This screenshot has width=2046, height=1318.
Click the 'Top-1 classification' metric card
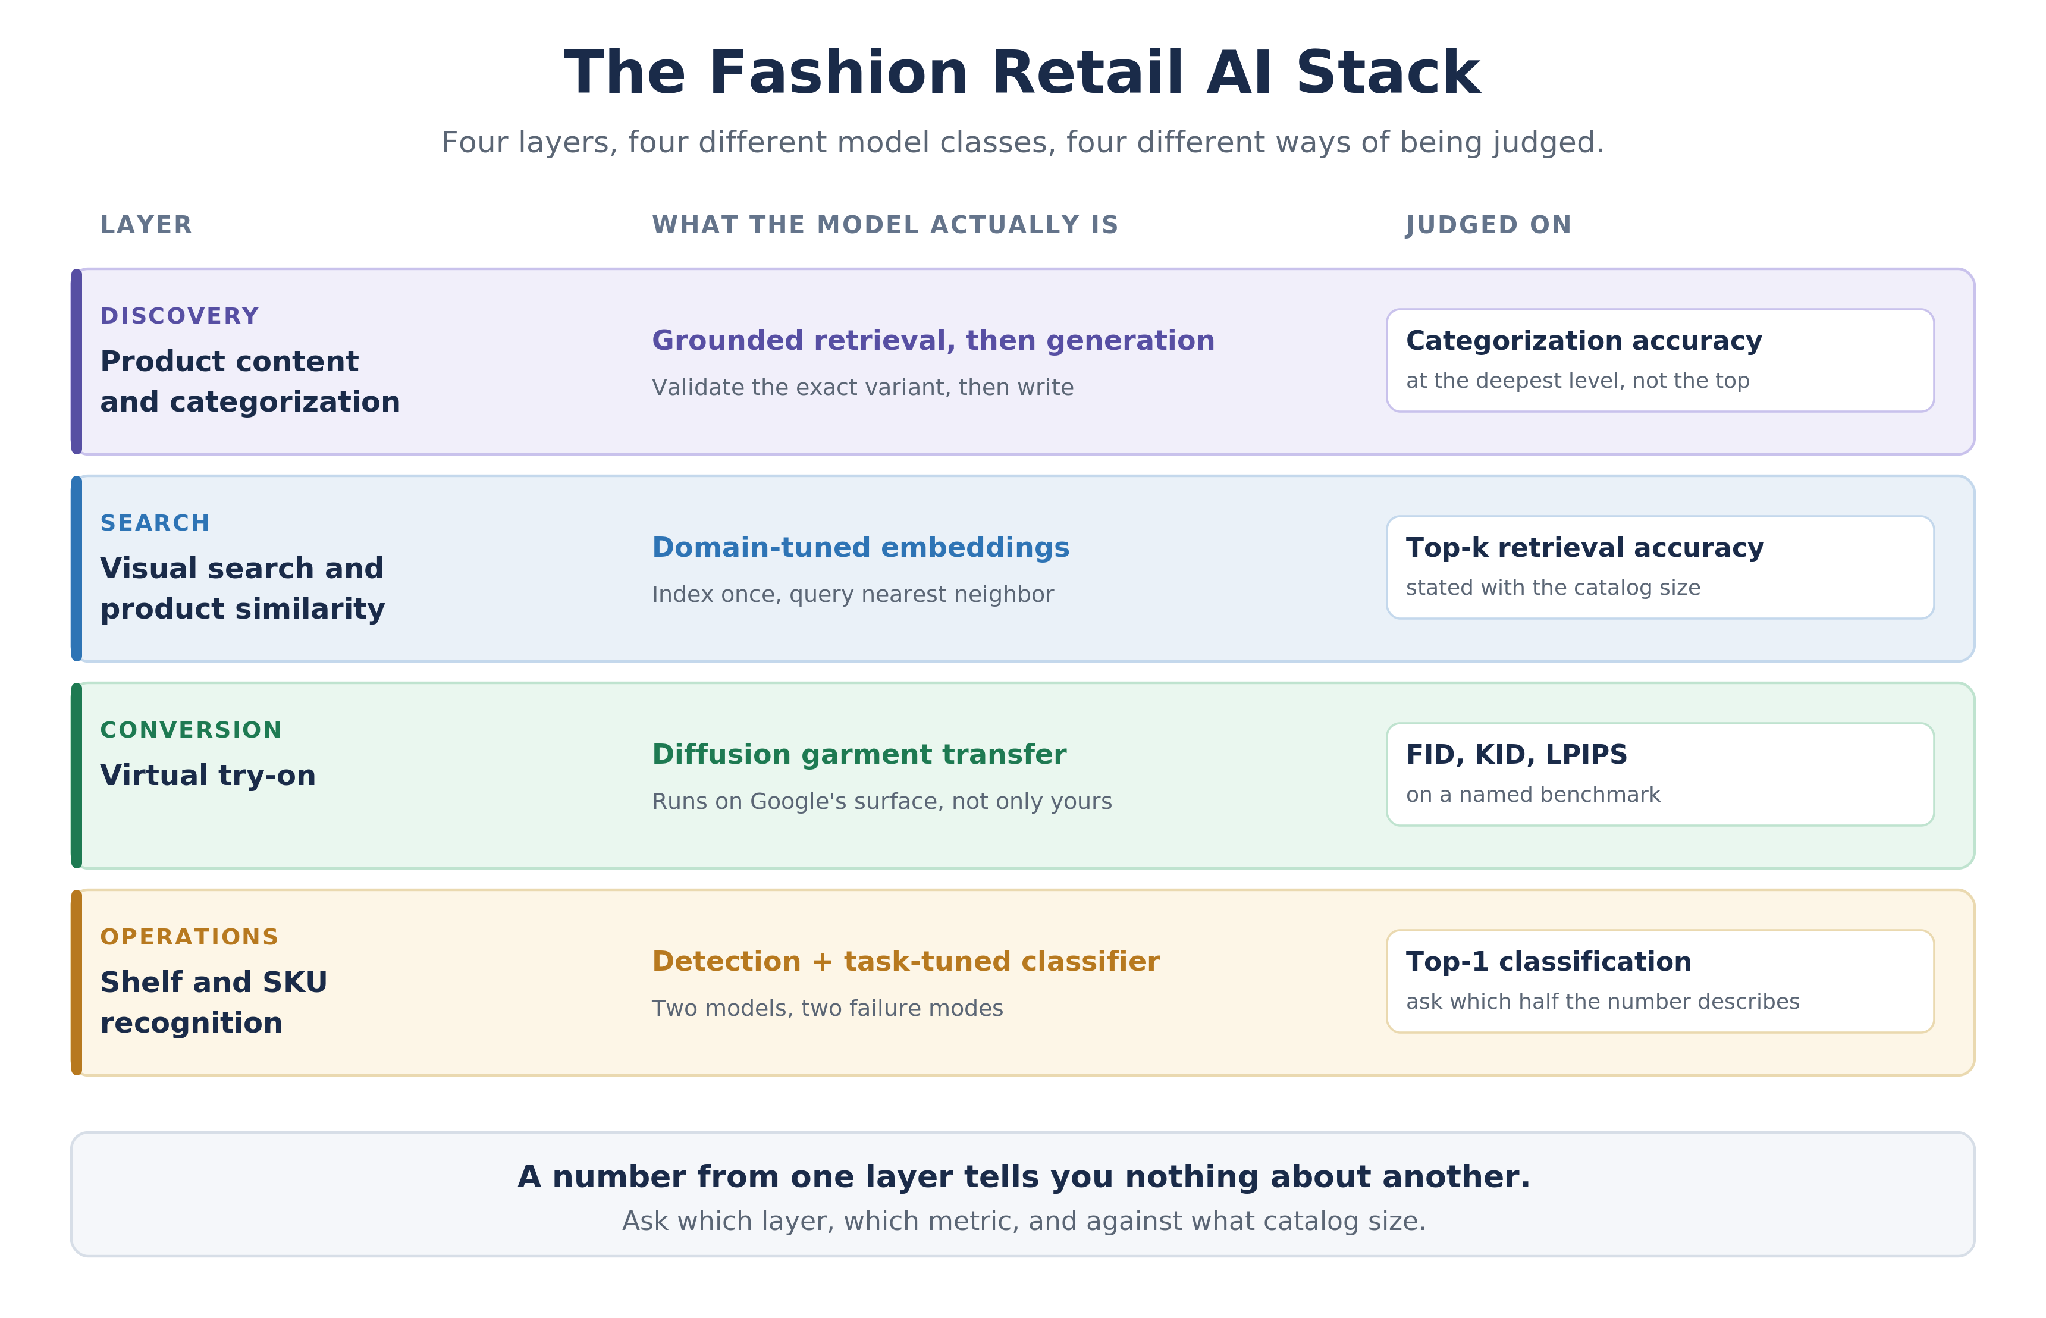(x=1660, y=981)
